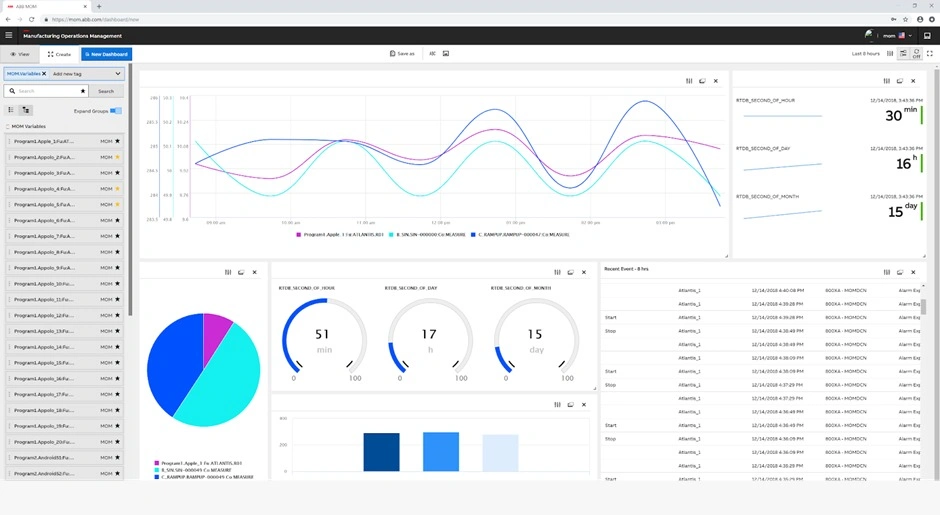
Task: Click the fullscreen icon in the dashboard toolbar
Action: [x=929, y=53]
